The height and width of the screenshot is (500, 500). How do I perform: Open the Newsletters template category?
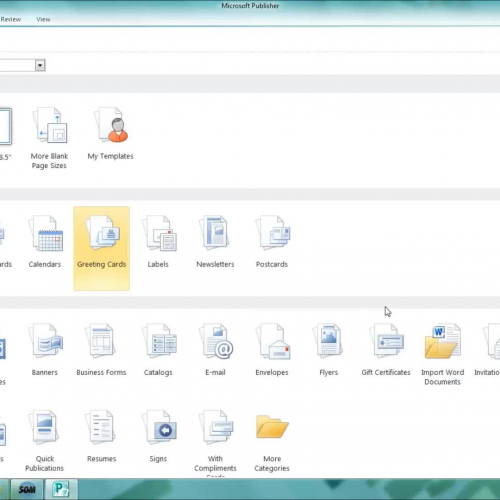tap(215, 242)
